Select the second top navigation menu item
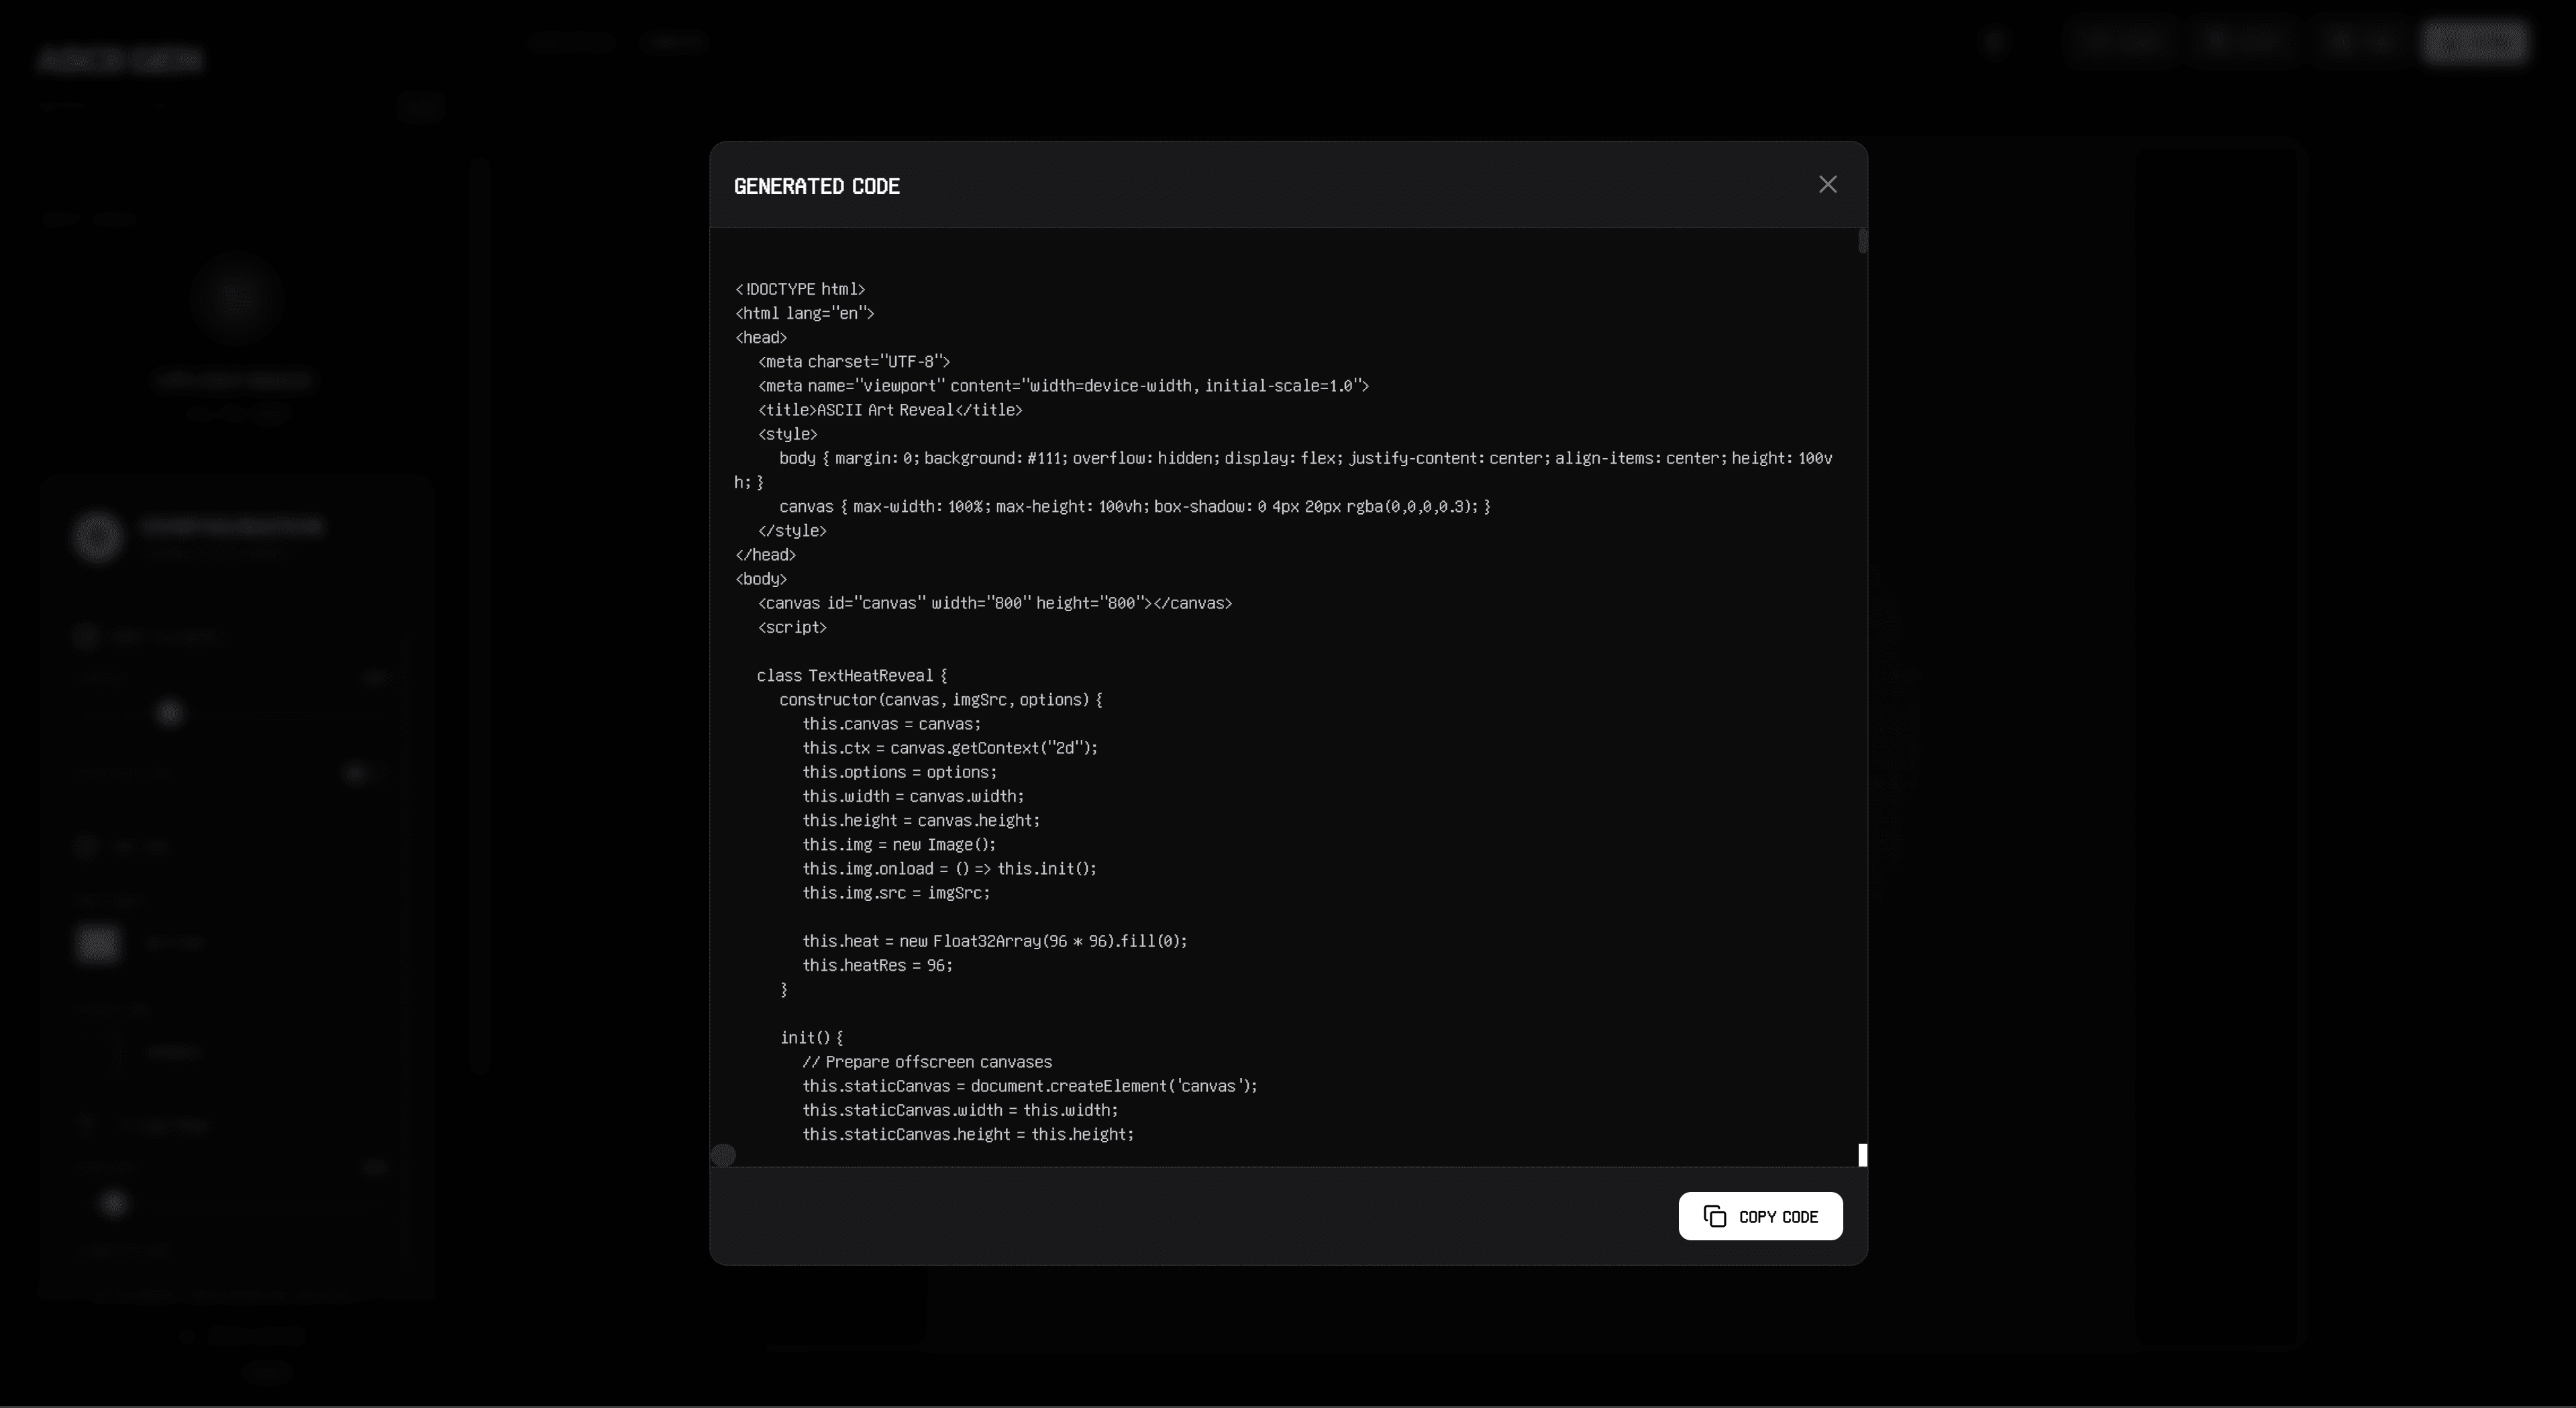 point(675,42)
